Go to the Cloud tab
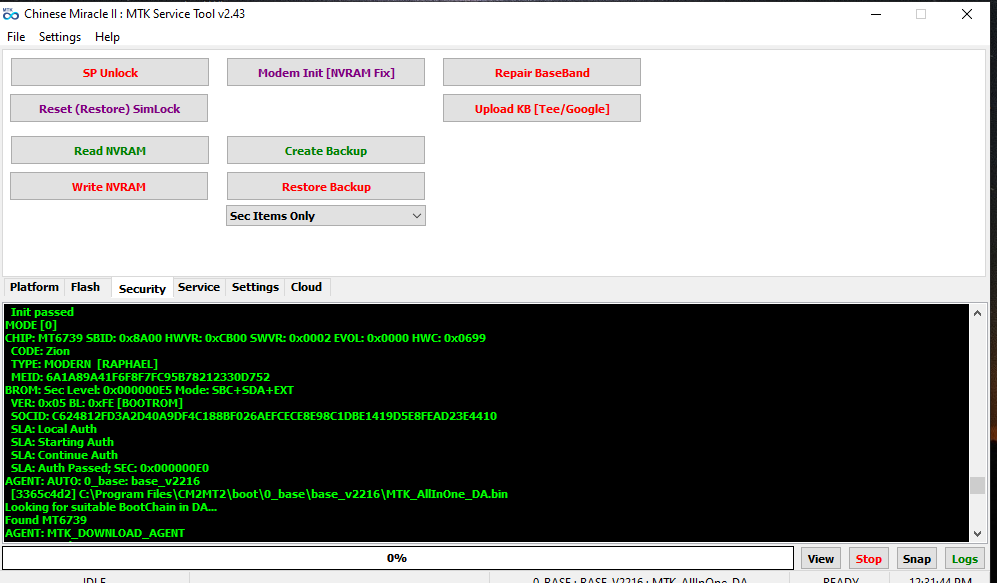This screenshot has height=583, width=997. pyautogui.click(x=306, y=287)
